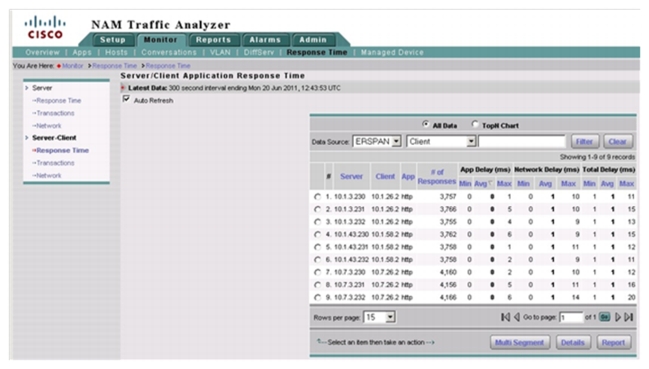Click the green Go button beside page field
Viewport: 649px width, 369px height.
click(604, 317)
